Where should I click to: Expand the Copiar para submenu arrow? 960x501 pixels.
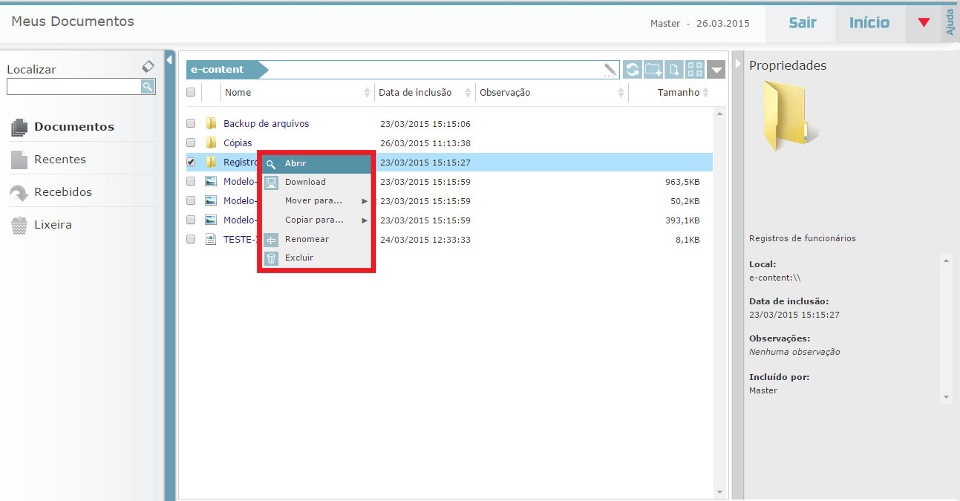(364, 220)
